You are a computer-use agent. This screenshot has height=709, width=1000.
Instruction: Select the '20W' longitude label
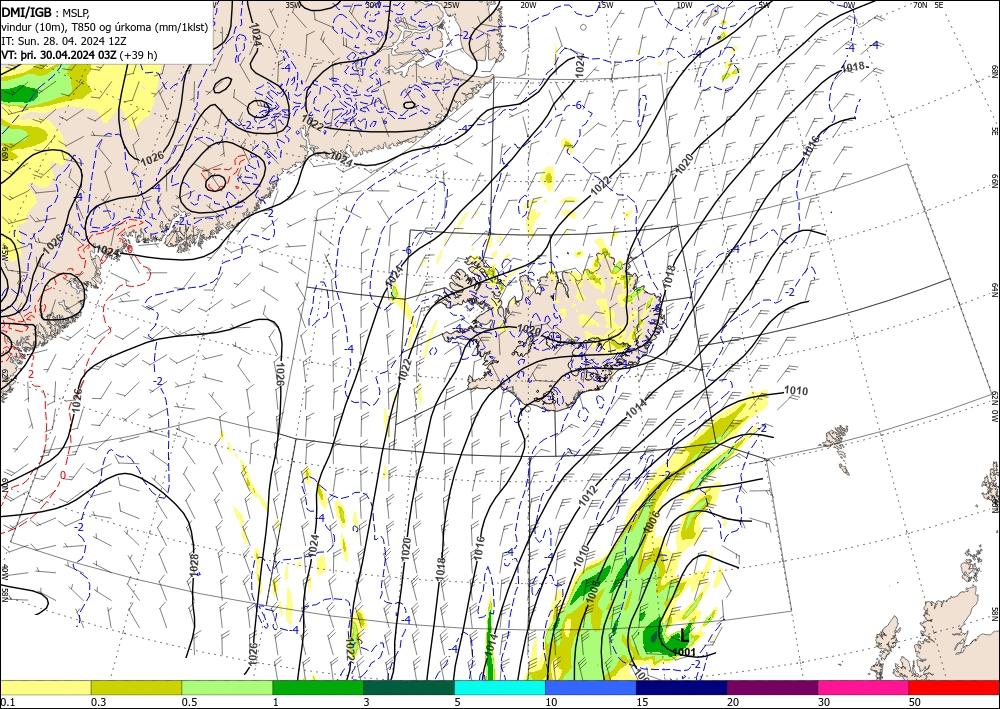pos(527,5)
